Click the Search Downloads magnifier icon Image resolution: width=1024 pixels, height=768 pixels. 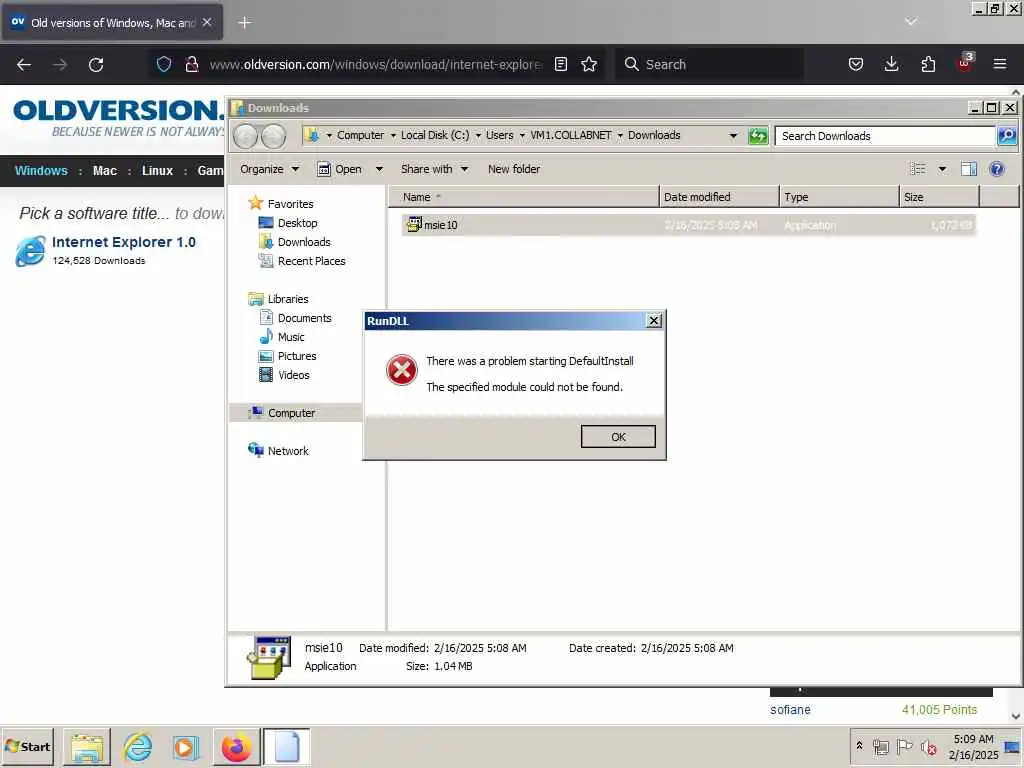tap(1006, 136)
